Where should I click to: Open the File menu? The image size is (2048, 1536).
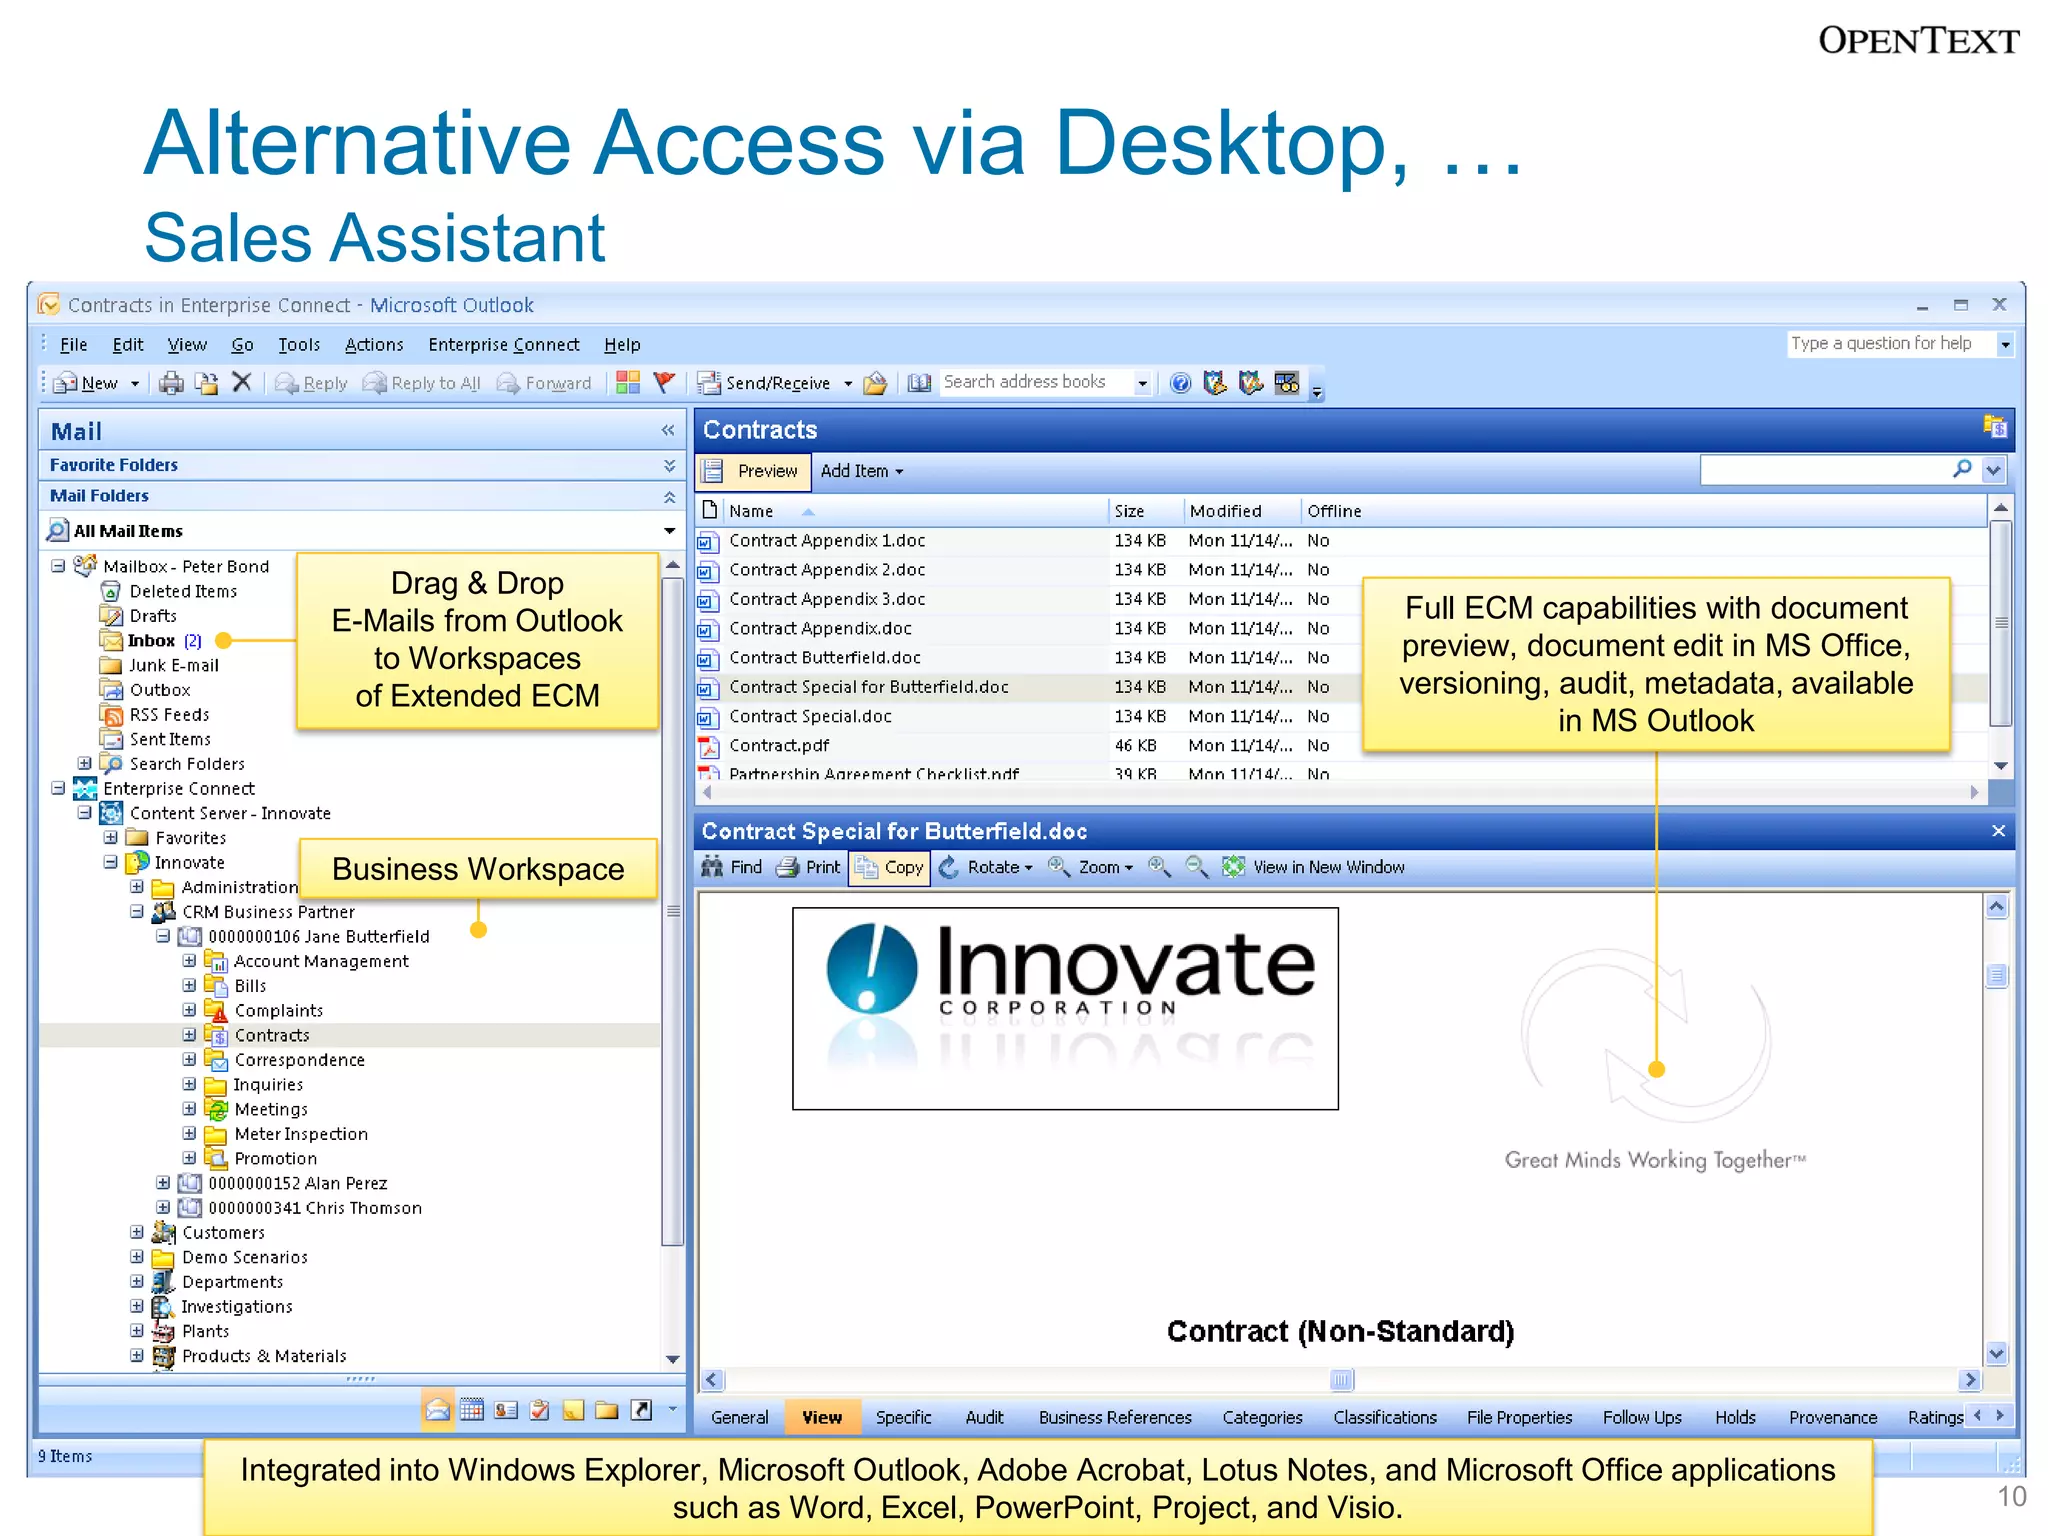click(x=73, y=345)
